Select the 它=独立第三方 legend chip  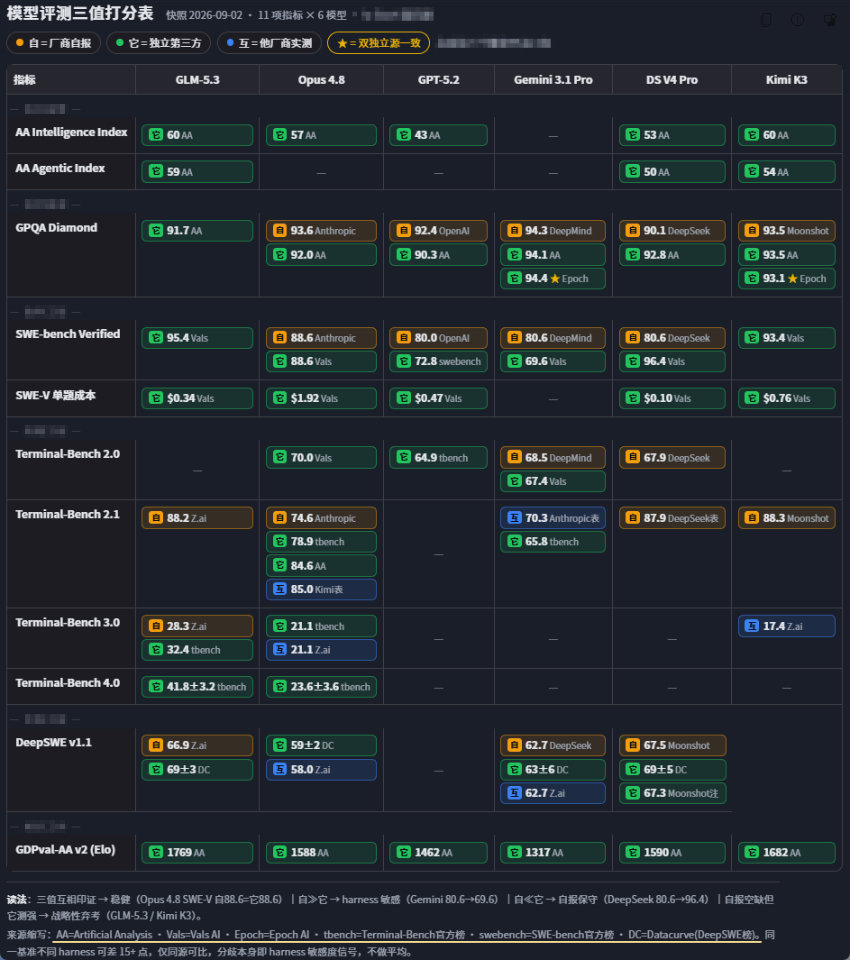coord(159,43)
